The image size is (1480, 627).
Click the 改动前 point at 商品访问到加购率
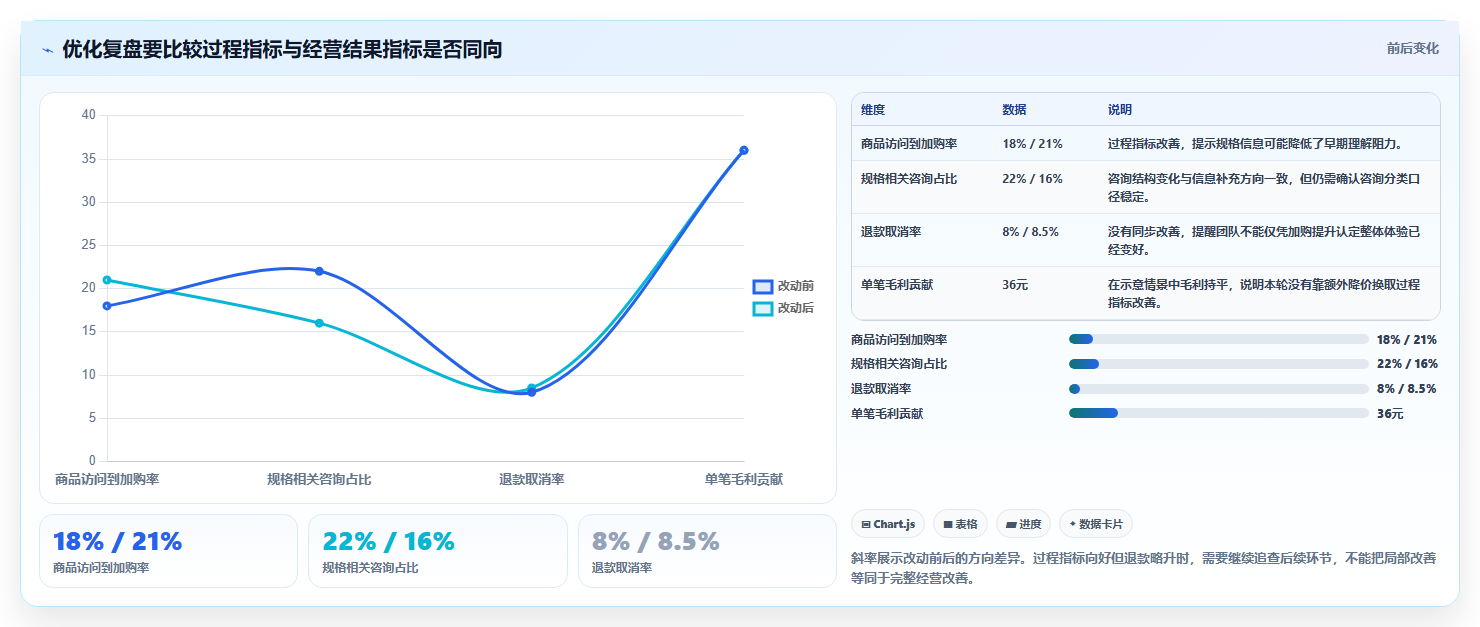coord(107,306)
